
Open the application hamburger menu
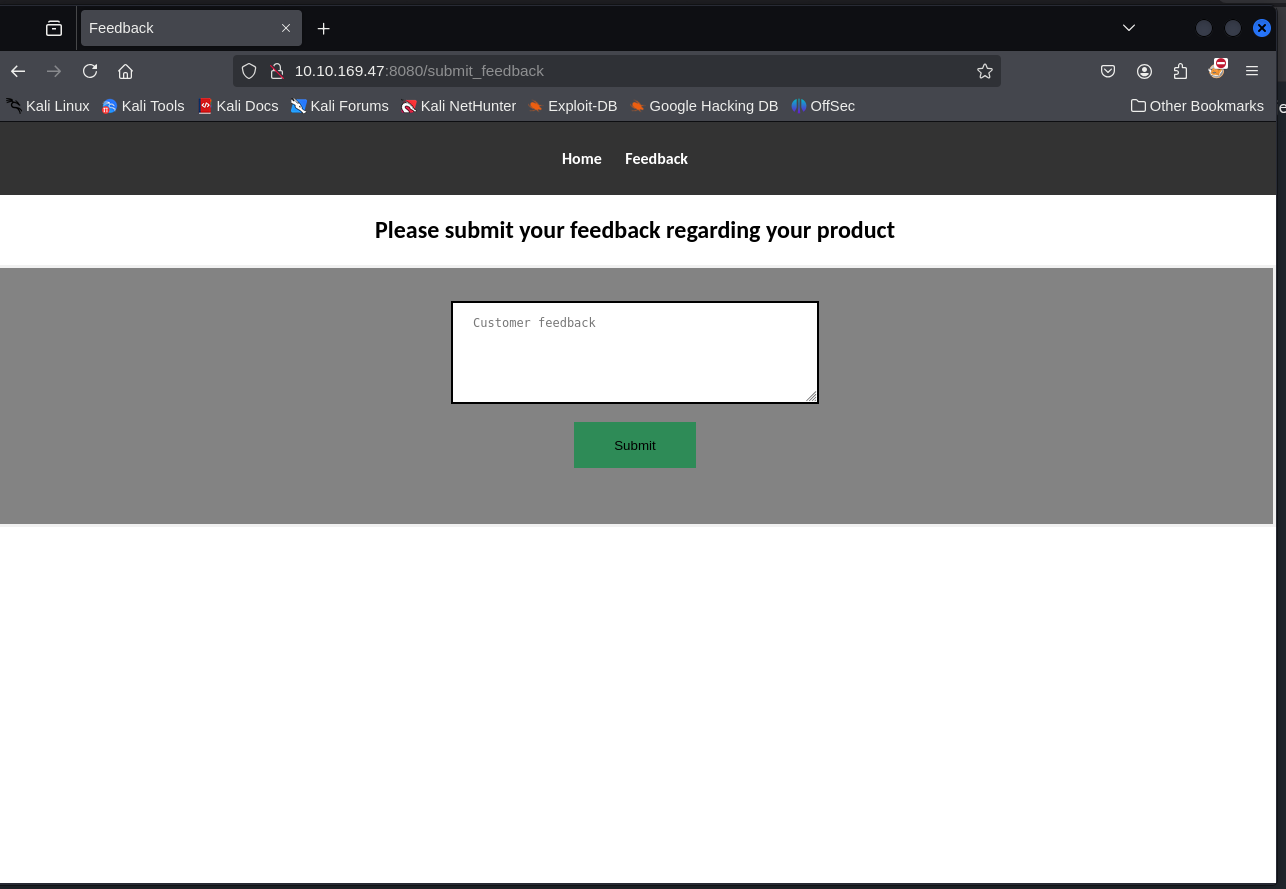[x=1252, y=71]
